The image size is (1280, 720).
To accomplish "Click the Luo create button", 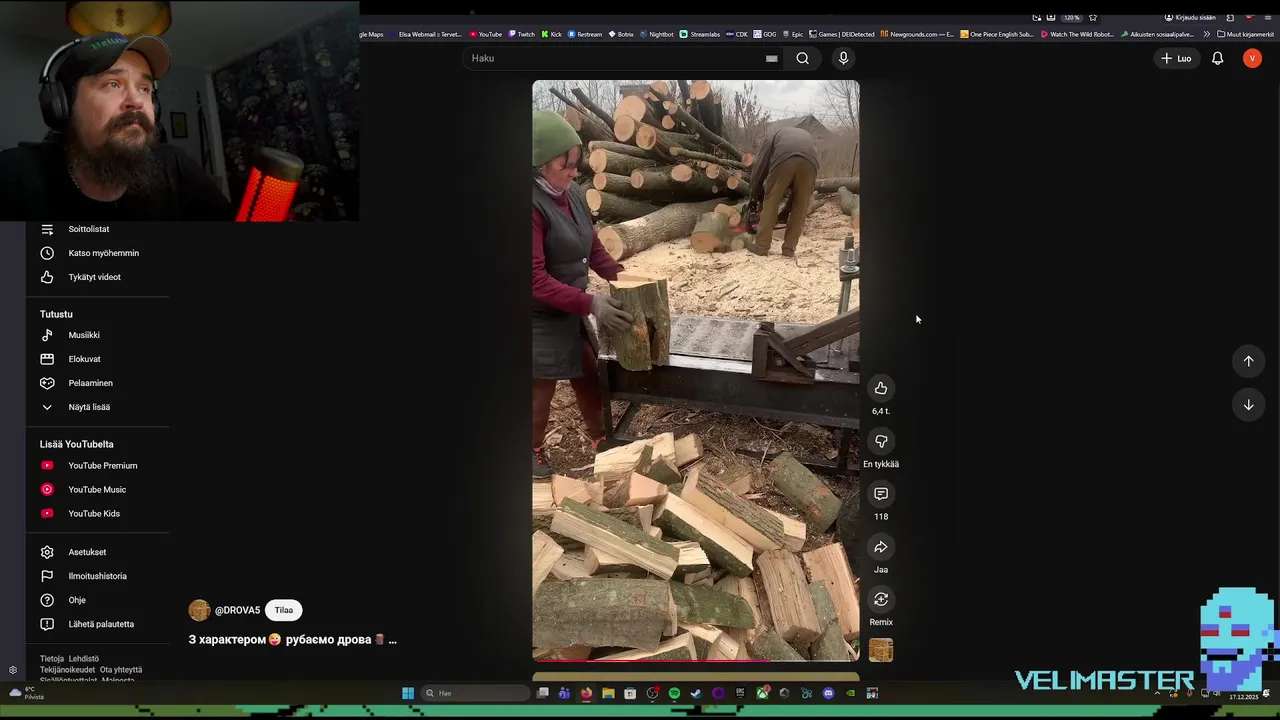I will [x=1176, y=58].
